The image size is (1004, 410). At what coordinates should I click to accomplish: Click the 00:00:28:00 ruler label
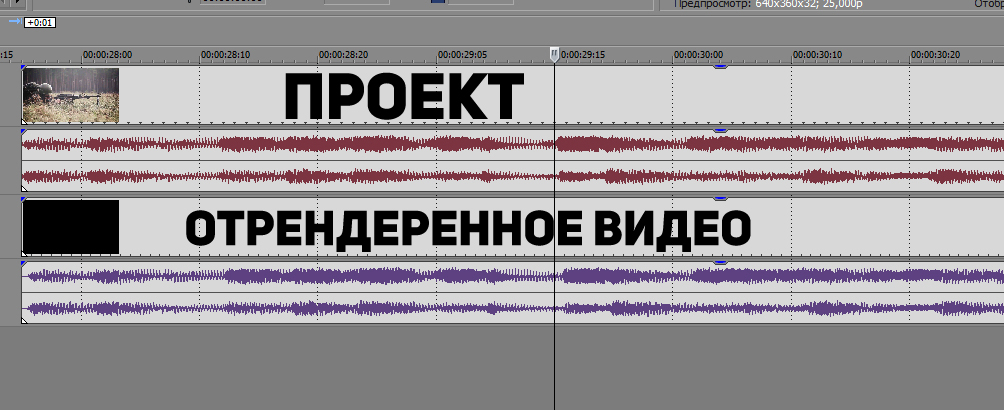(x=108, y=55)
